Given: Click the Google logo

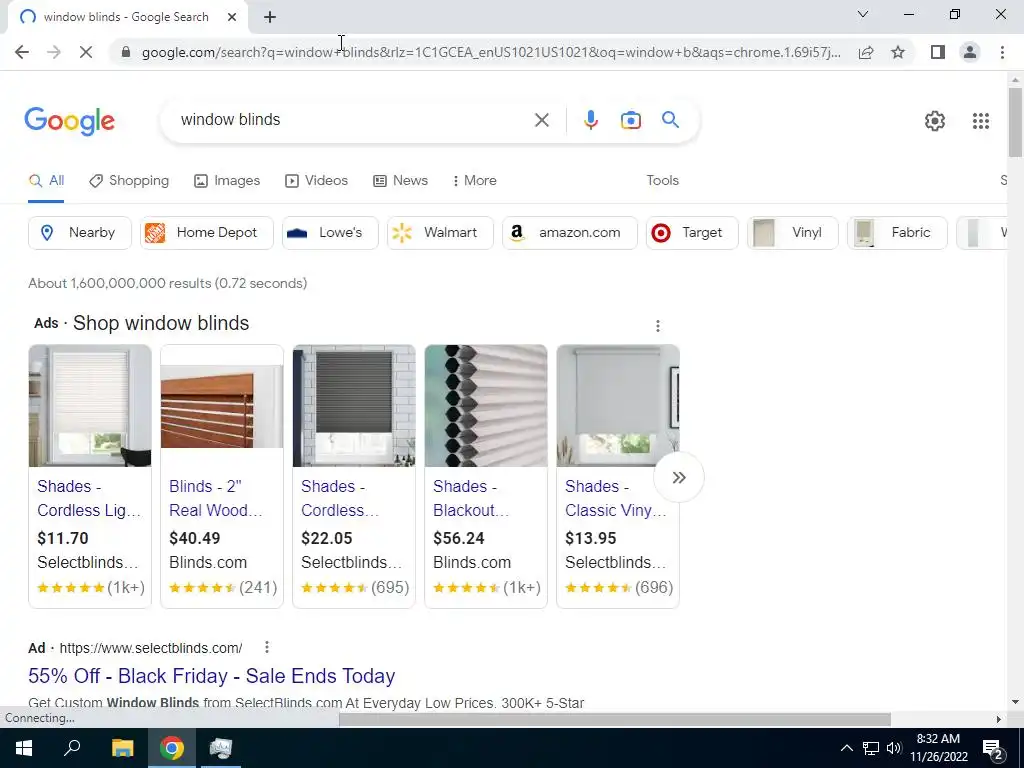Looking at the screenshot, I should click(x=69, y=121).
